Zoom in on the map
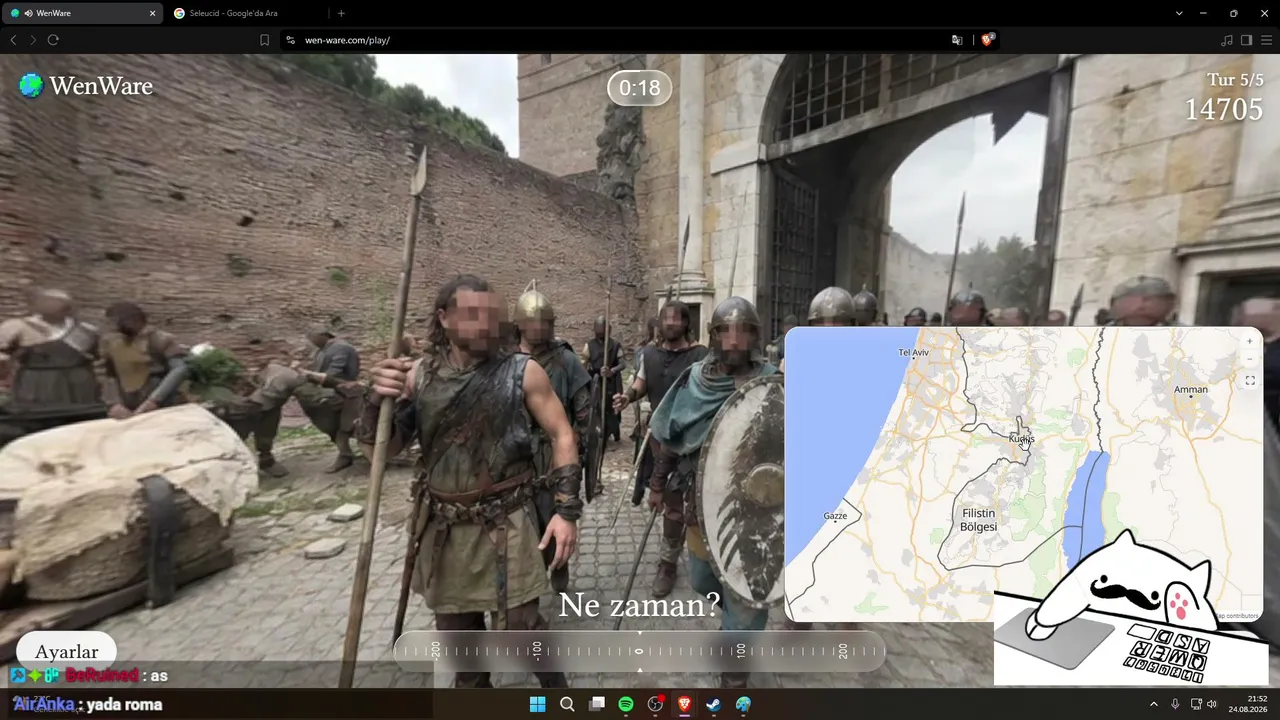 pos(1249,341)
